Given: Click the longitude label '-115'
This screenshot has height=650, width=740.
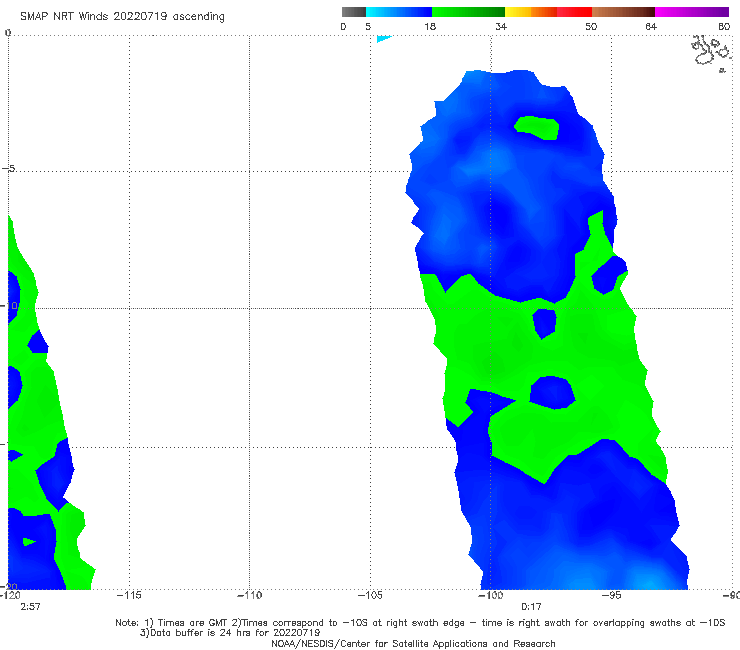Looking at the screenshot, I should pyautogui.click(x=129, y=595).
